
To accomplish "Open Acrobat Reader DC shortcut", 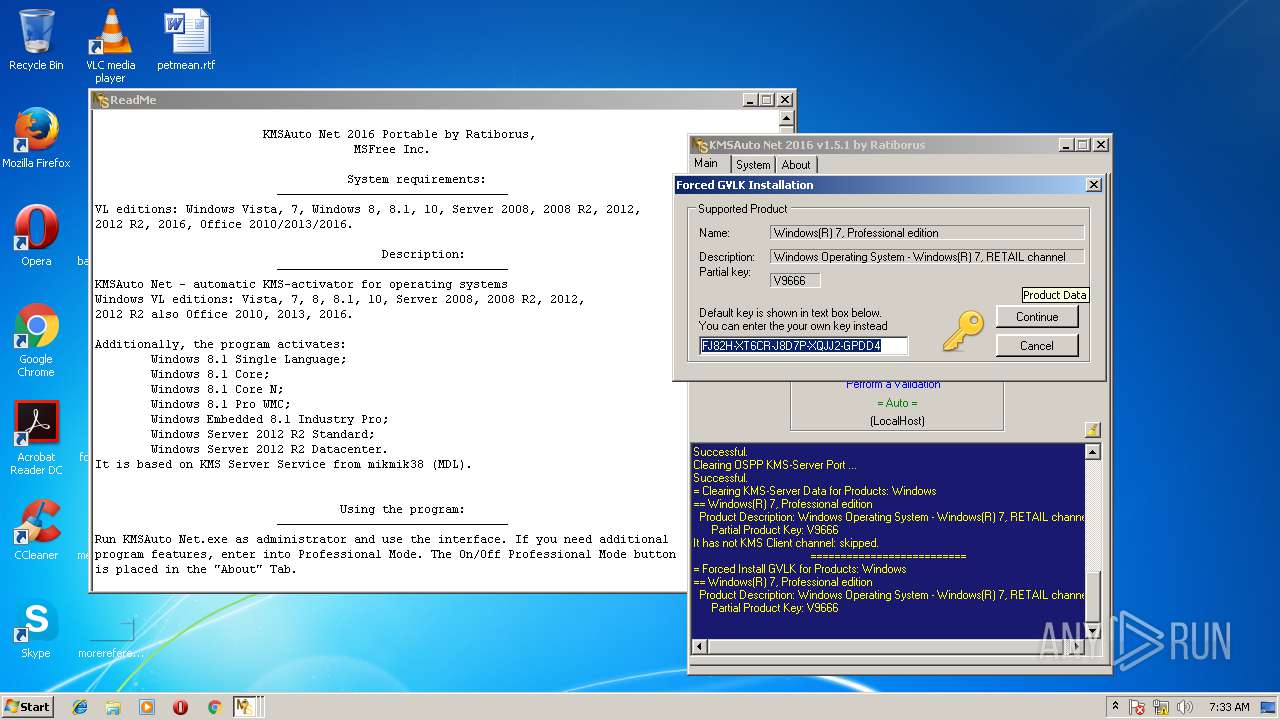I will click(x=36, y=438).
